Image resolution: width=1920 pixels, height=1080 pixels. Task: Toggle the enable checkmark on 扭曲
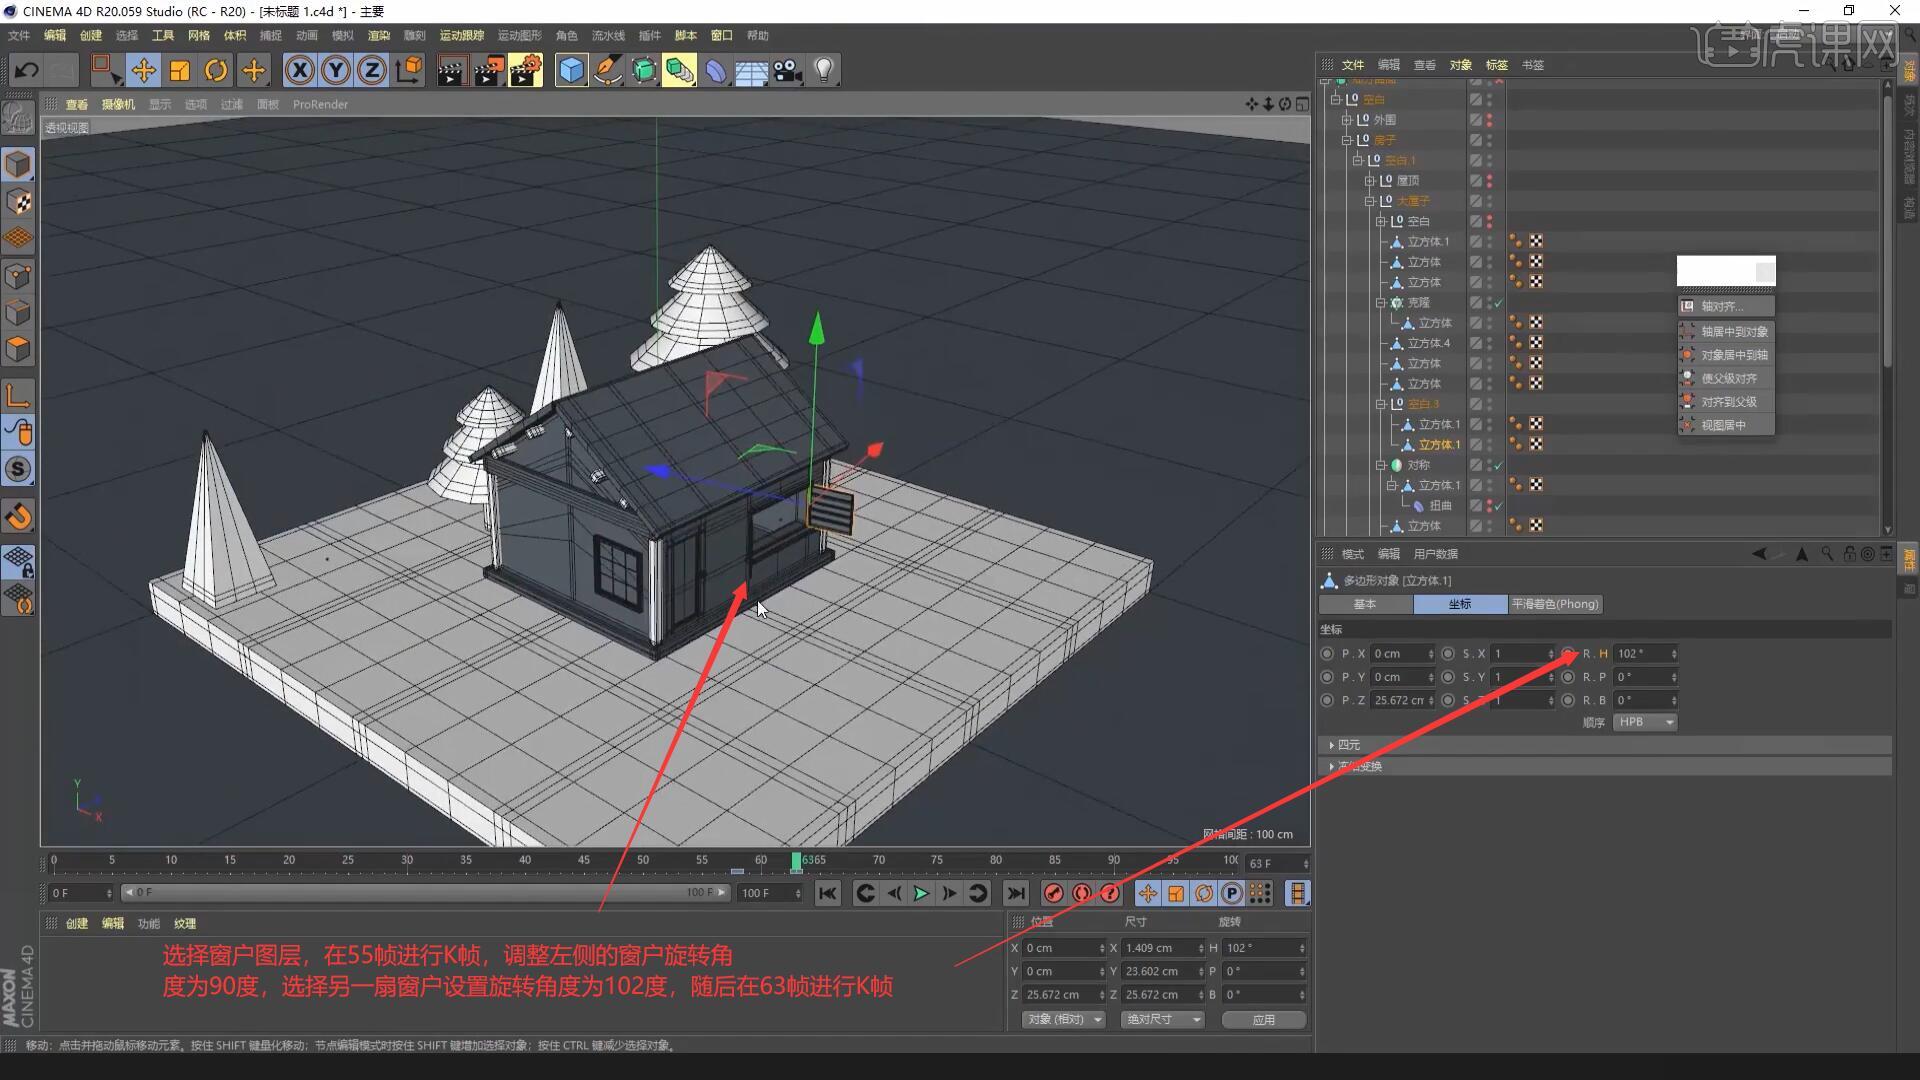point(1497,505)
